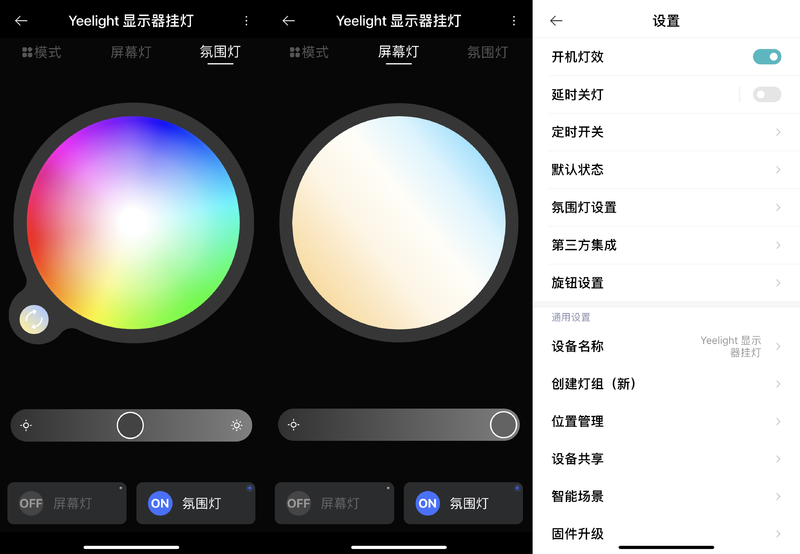The height and width of the screenshot is (554, 800).
Task: Toggle the 开机灯效 switch
Action: pos(767,57)
